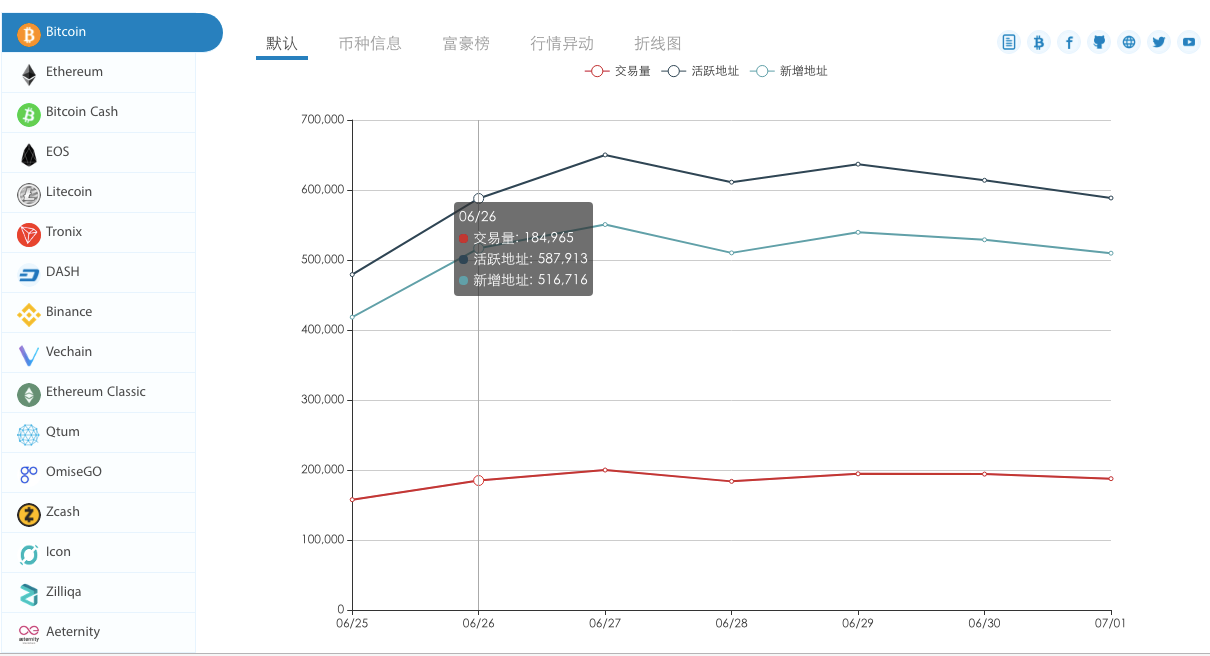
Task: Click the black EOS logo
Action: point(29,155)
